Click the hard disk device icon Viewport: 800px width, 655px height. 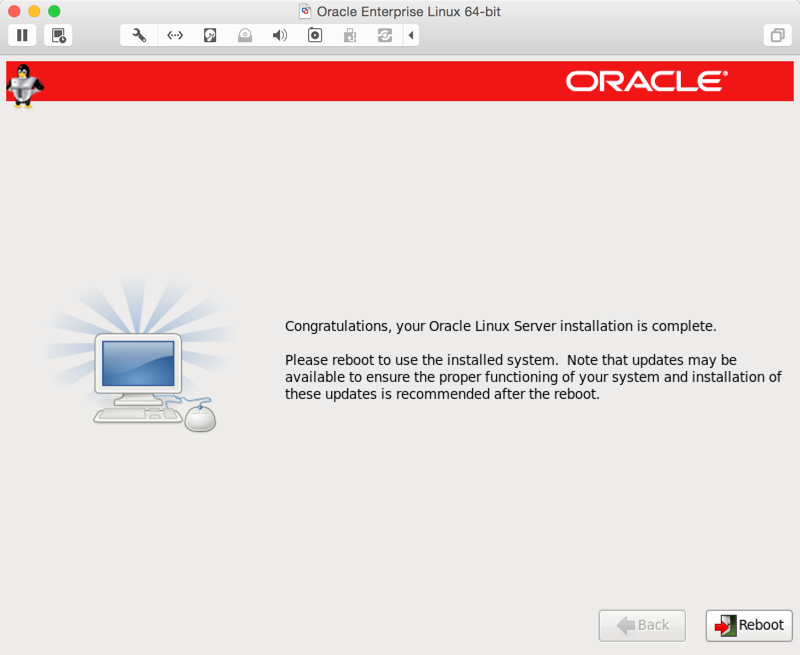[x=210, y=35]
